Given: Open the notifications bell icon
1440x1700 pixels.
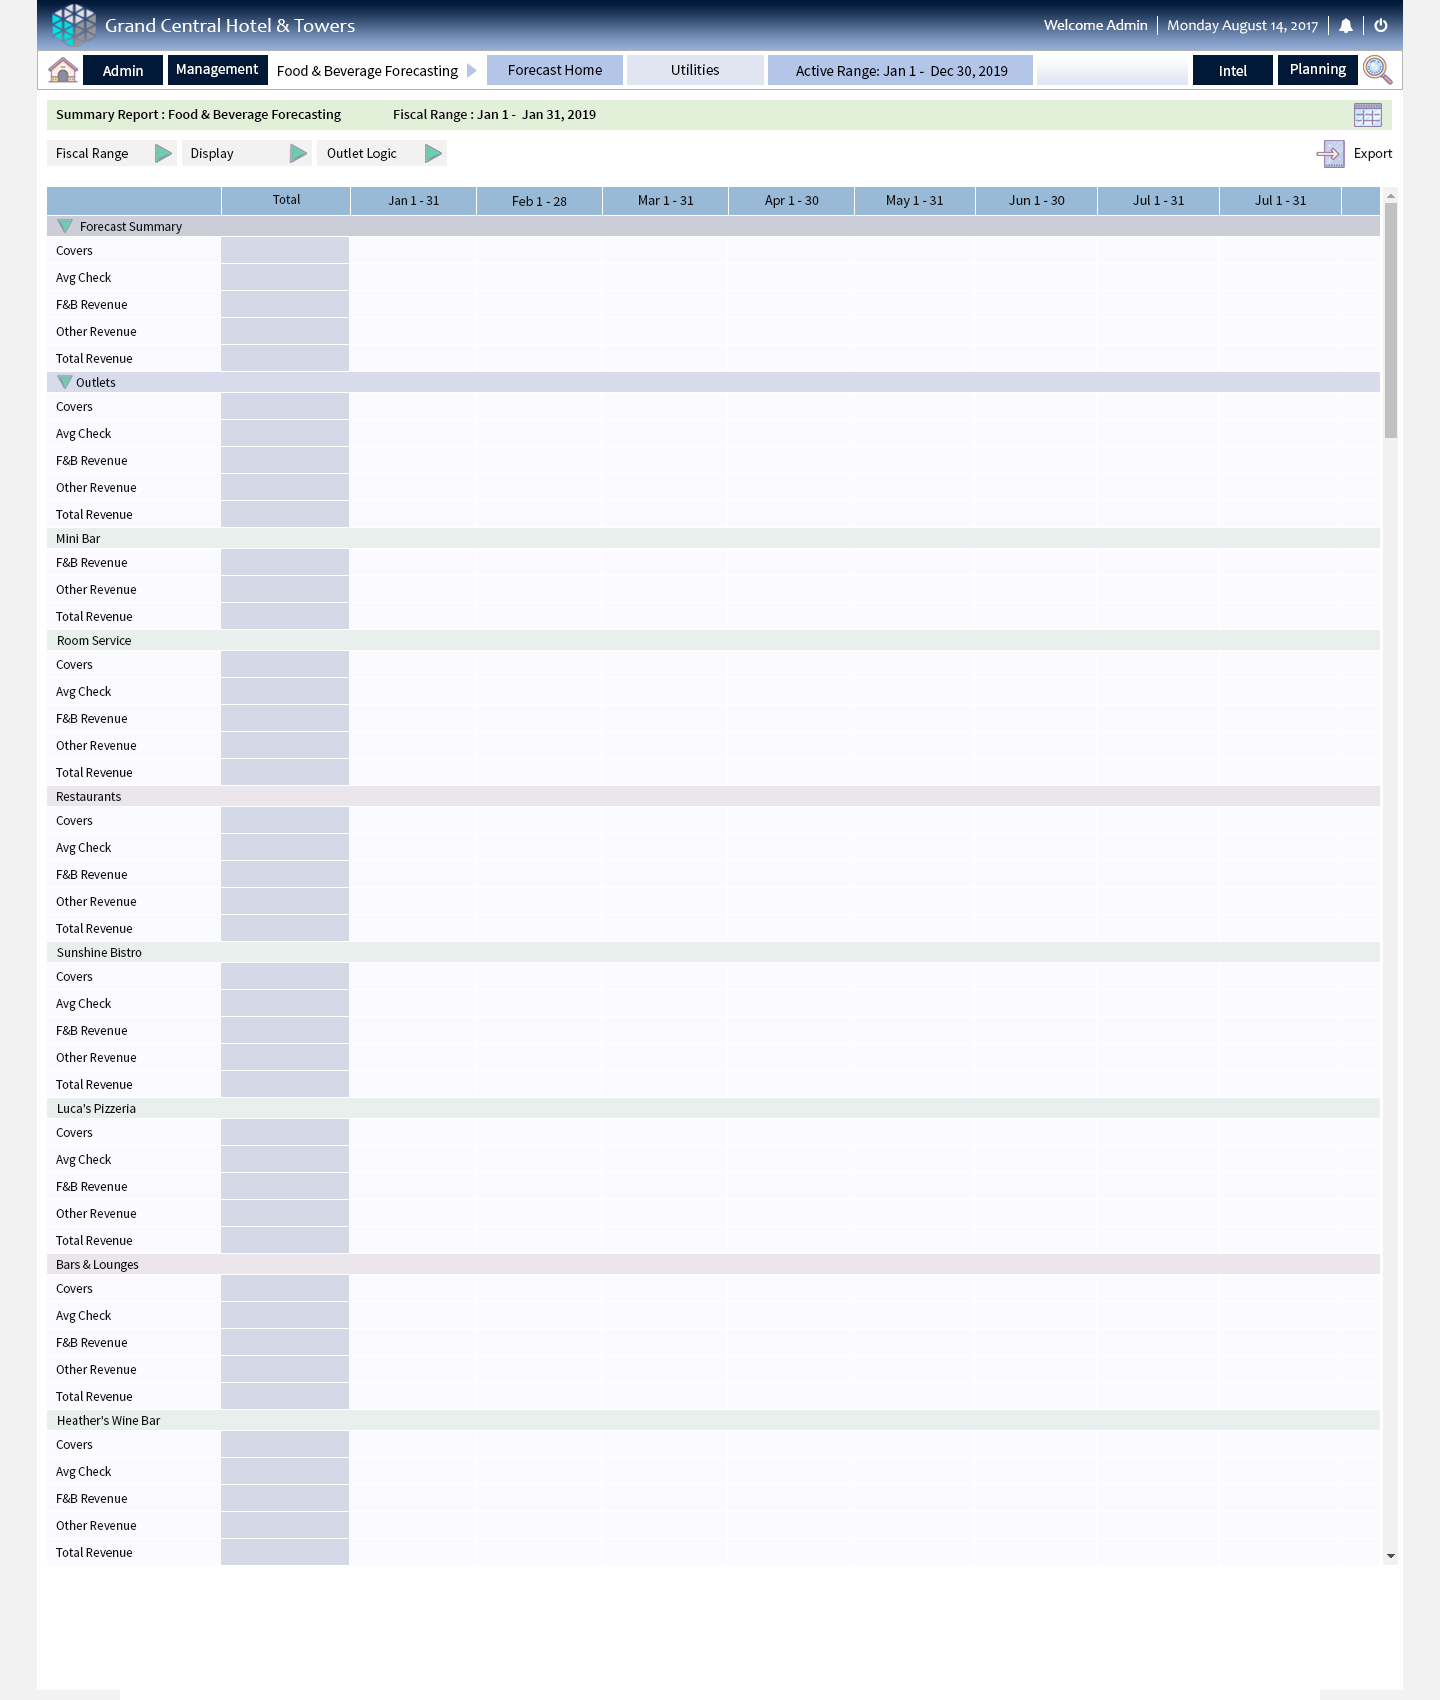Looking at the screenshot, I should coord(1346,26).
